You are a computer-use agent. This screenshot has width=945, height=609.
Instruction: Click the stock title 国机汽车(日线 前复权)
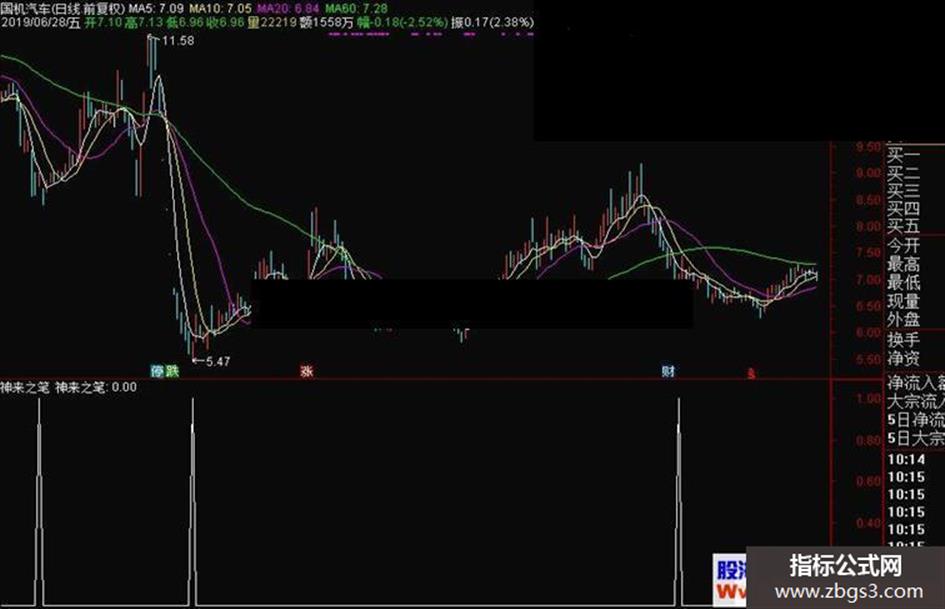(63, 8)
